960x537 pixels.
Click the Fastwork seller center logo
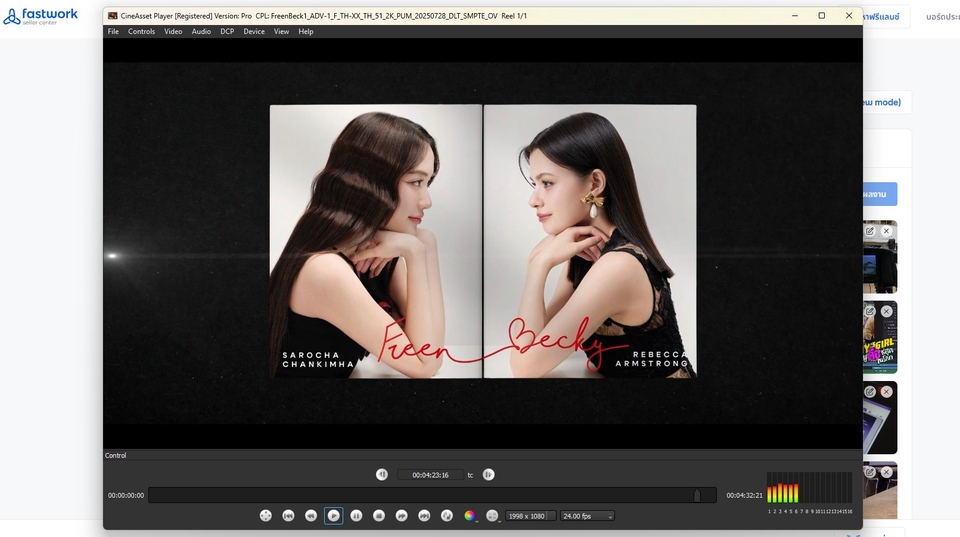41,16
